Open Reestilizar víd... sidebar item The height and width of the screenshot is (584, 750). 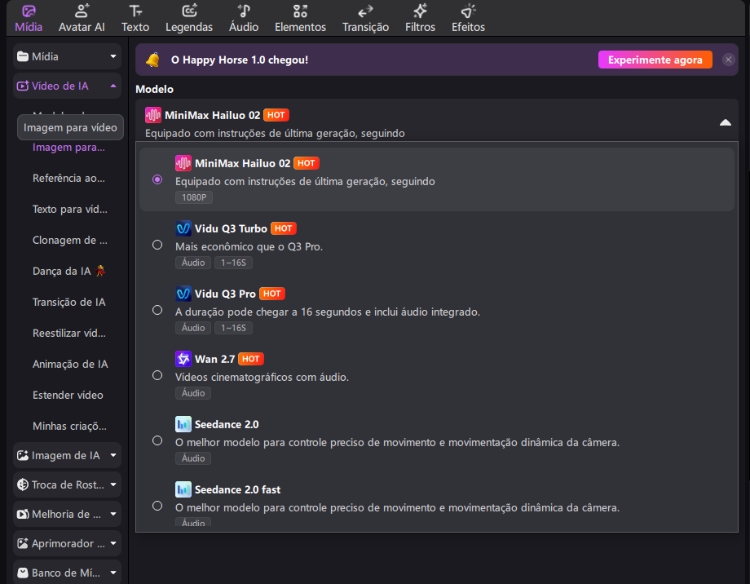(69, 333)
